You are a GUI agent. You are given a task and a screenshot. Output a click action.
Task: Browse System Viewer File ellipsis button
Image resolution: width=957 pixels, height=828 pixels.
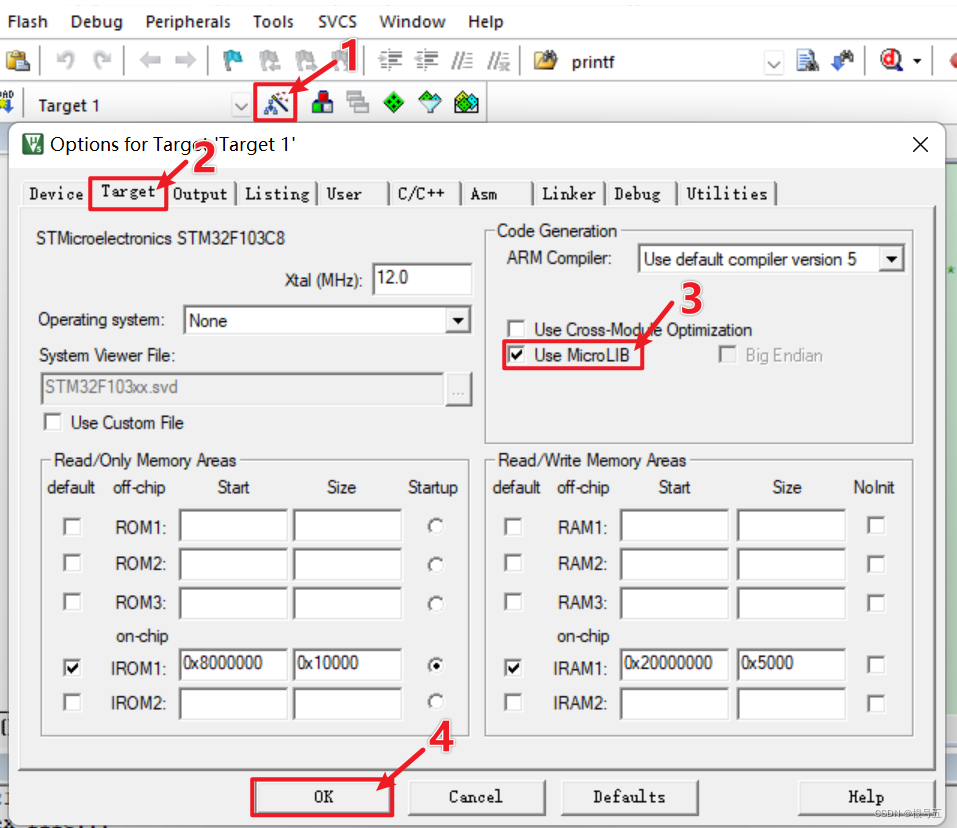(458, 389)
